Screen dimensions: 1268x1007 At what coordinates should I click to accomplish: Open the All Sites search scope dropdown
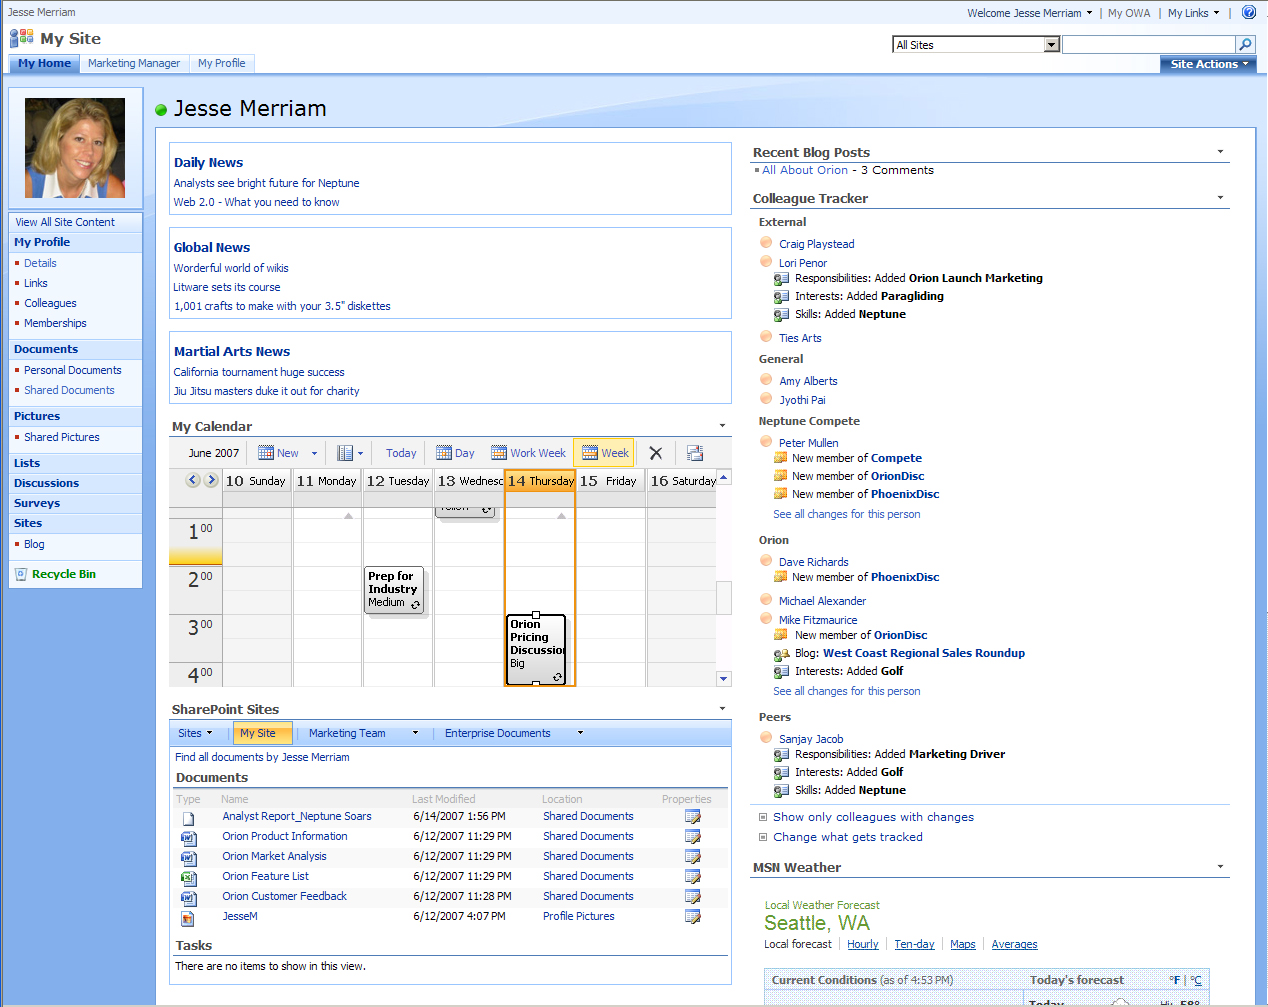1051,44
